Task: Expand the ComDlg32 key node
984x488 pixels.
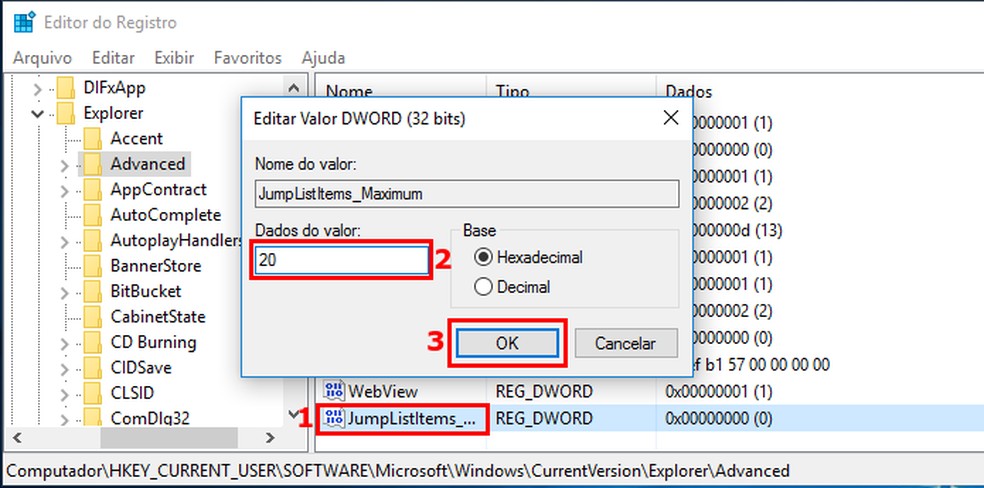Action: pos(64,418)
